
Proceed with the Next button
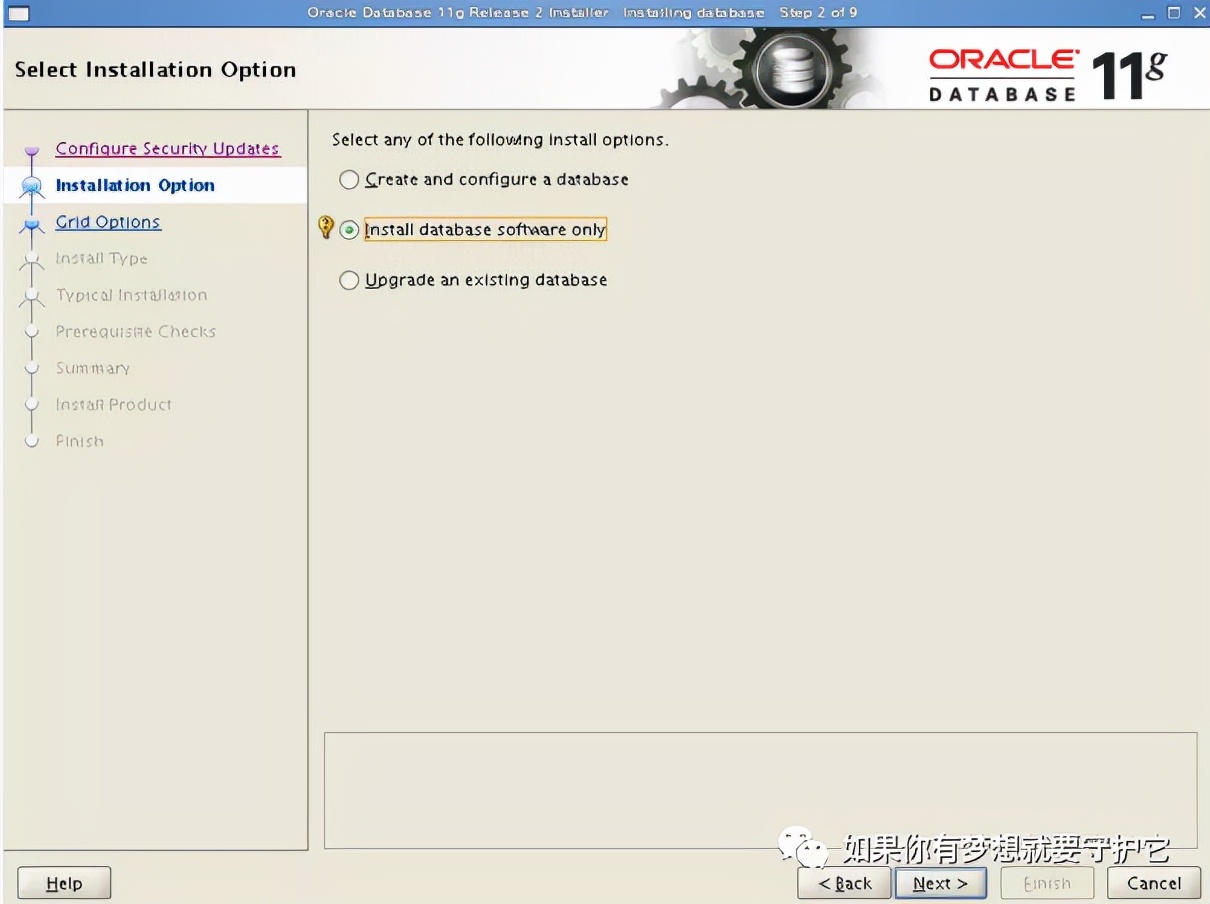940,883
